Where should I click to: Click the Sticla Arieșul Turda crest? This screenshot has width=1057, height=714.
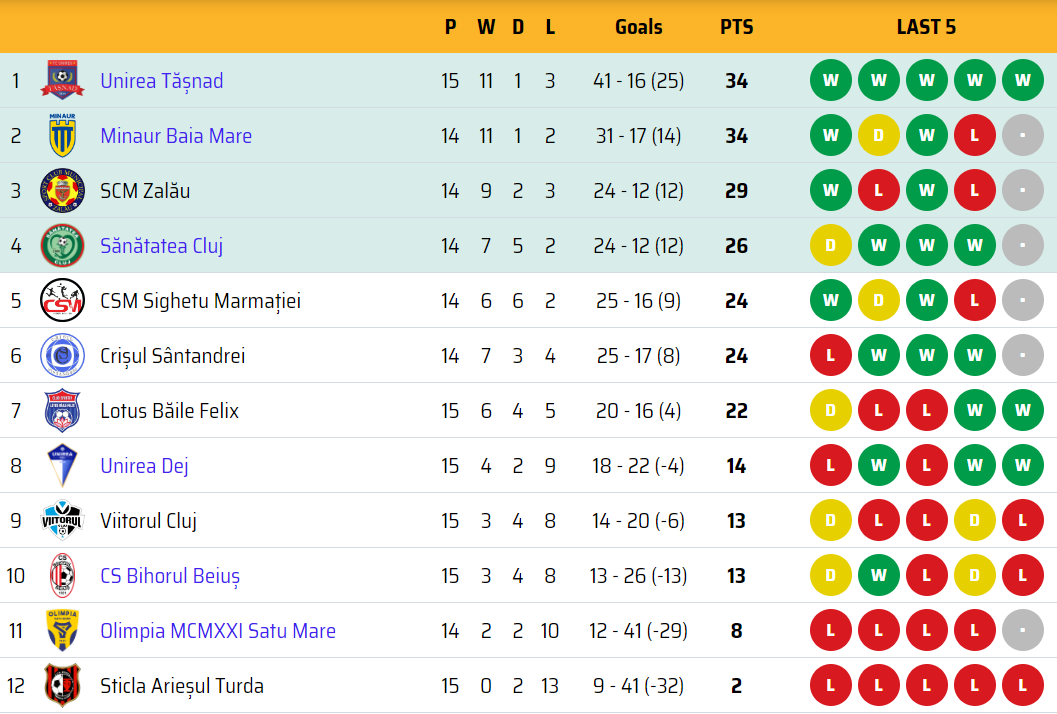[62, 686]
